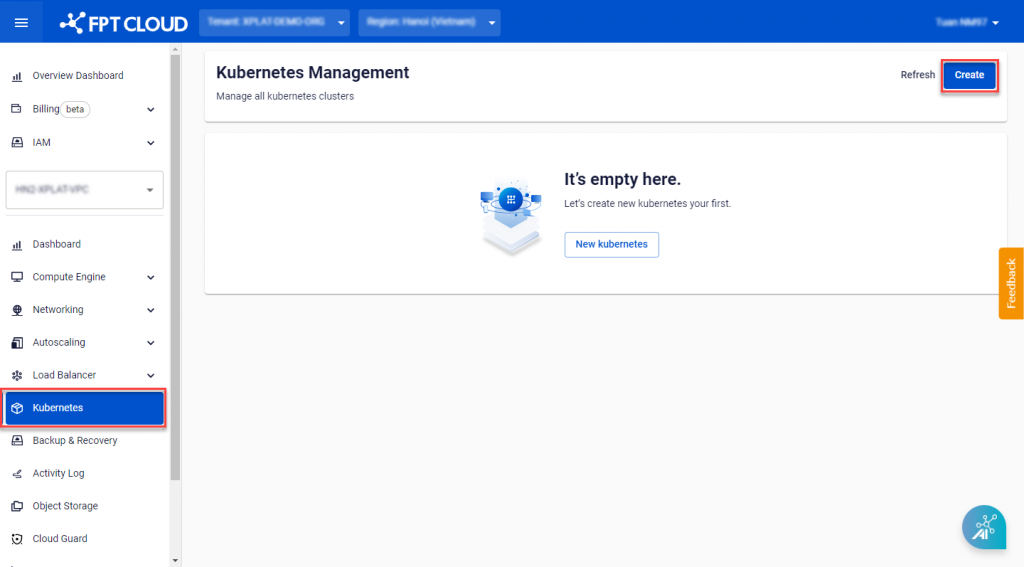Expand the Tenant selector dropdown

coord(275,22)
